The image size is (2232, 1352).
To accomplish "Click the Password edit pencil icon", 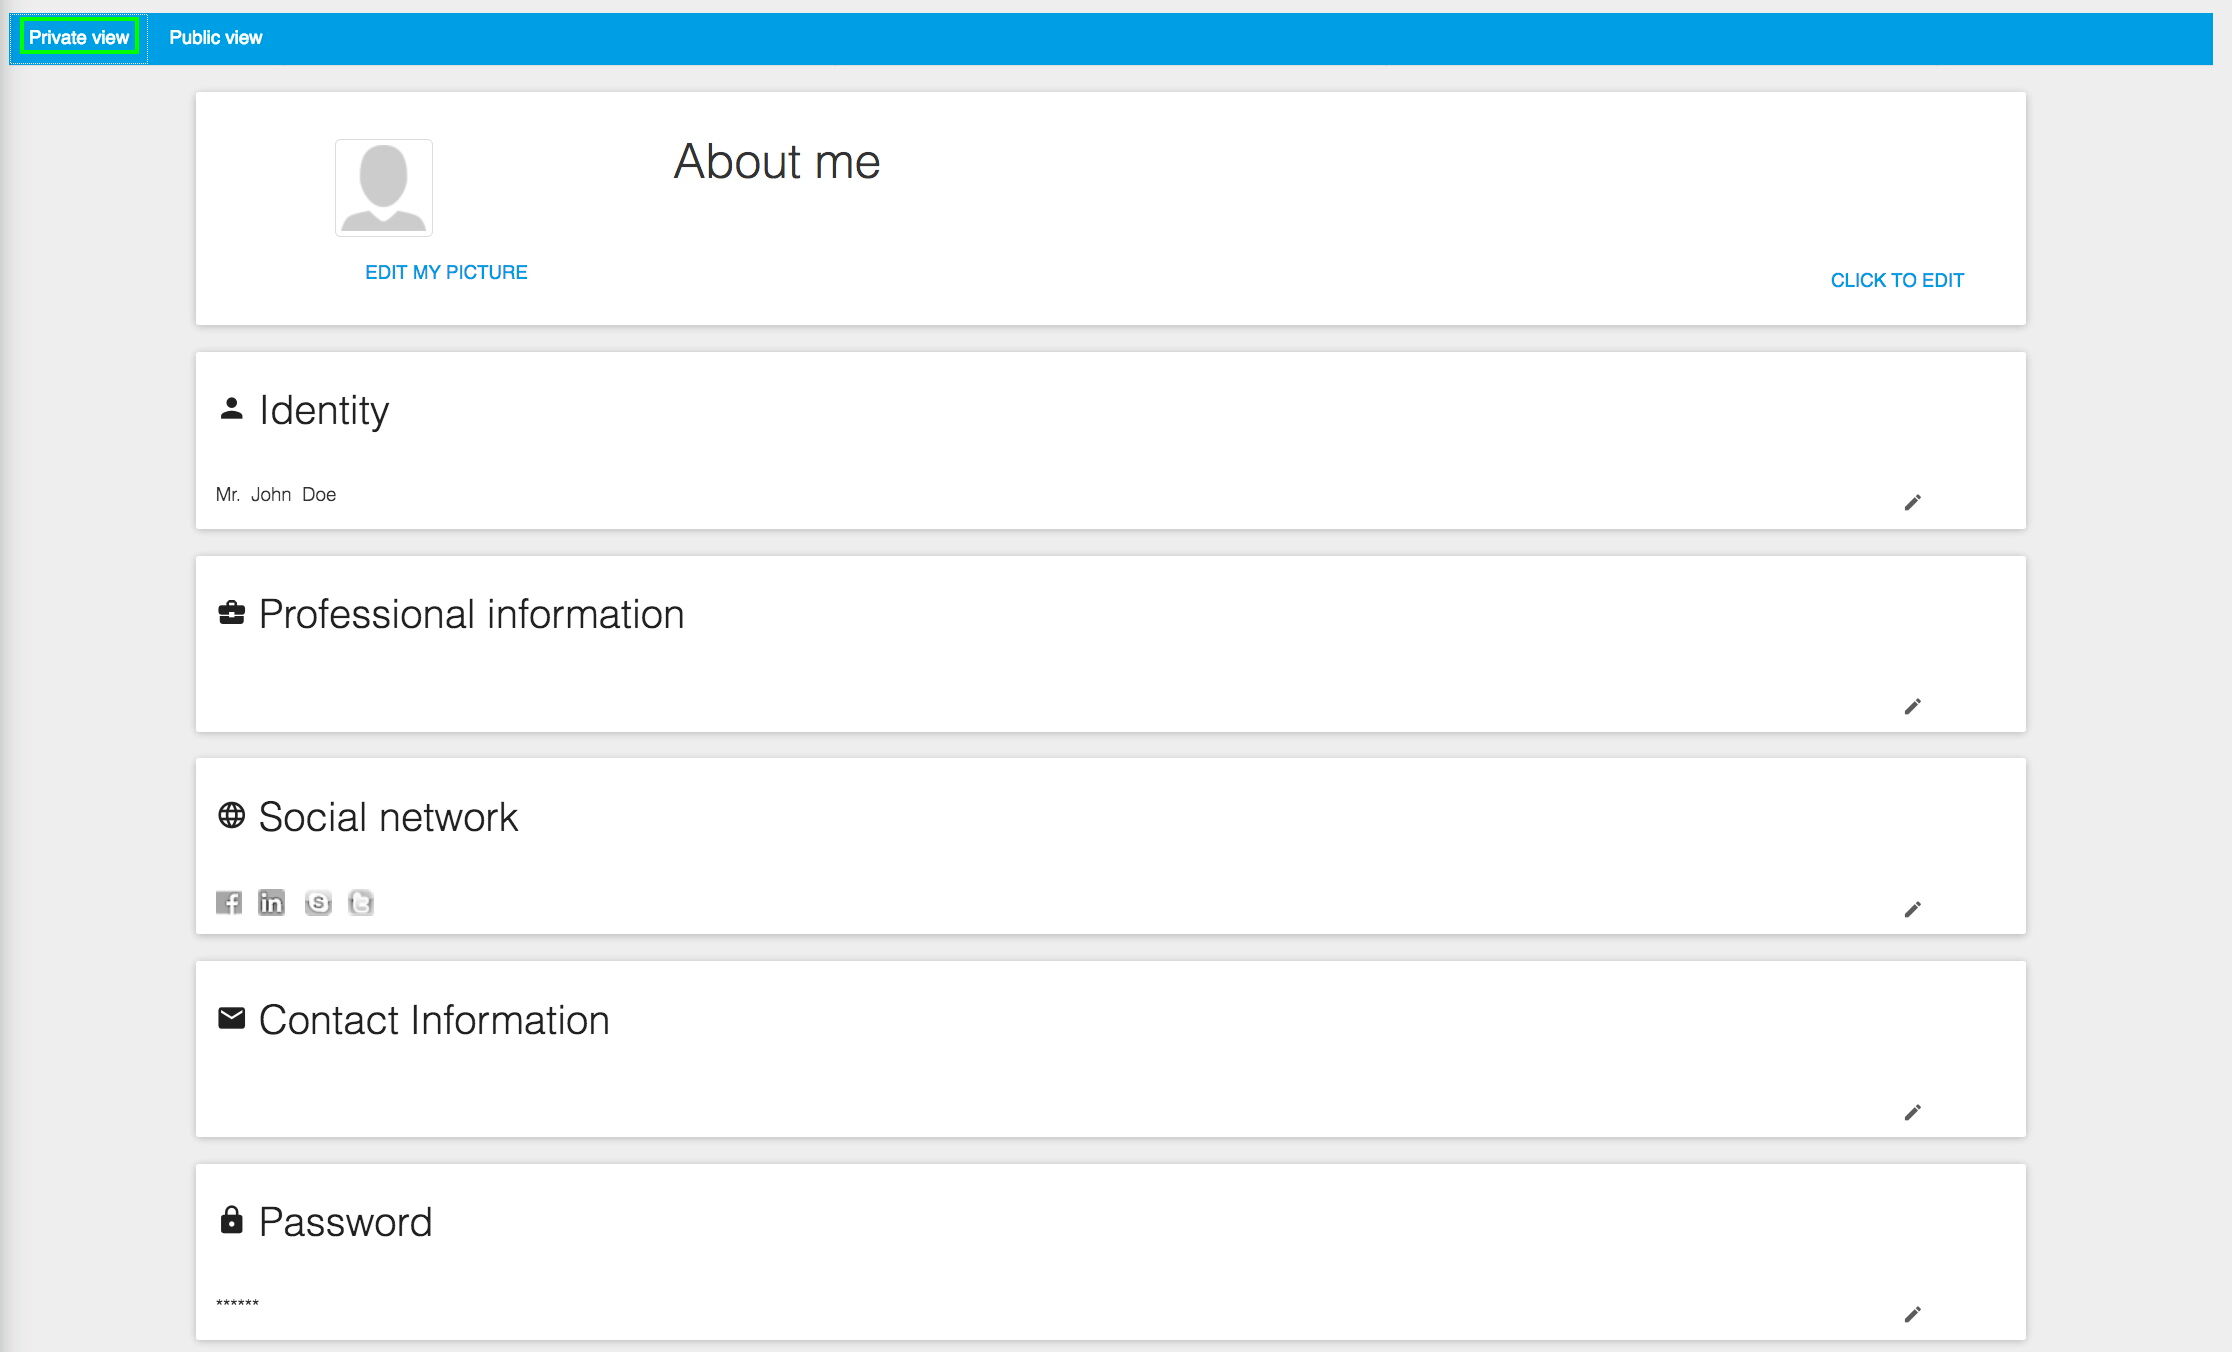I will click(x=1912, y=1314).
